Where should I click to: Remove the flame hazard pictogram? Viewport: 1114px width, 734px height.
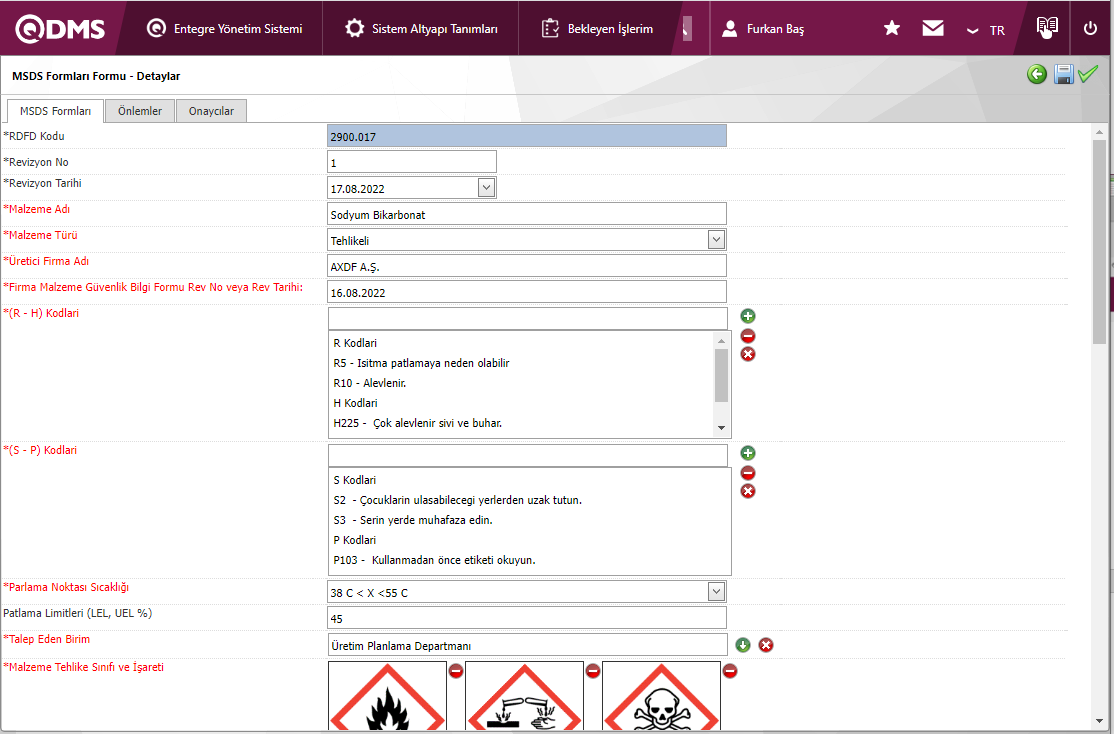(x=456, y=671)
